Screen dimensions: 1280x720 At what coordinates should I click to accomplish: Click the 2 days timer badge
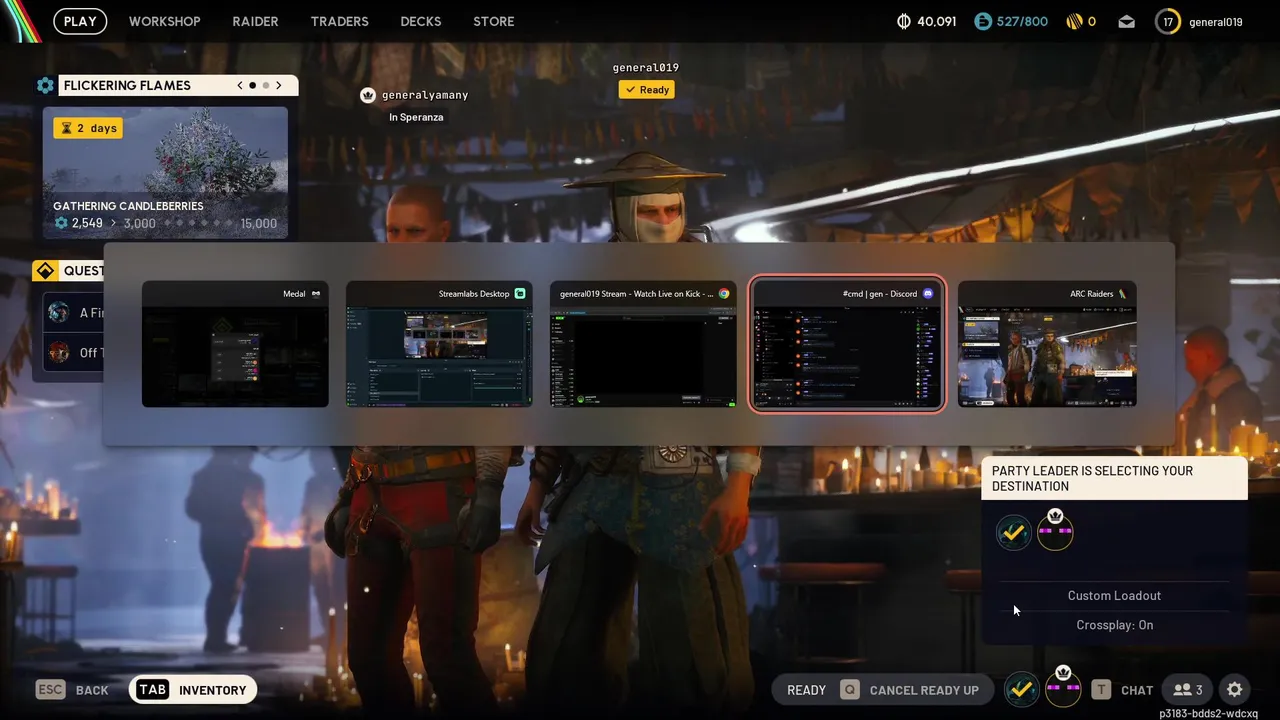88,128
